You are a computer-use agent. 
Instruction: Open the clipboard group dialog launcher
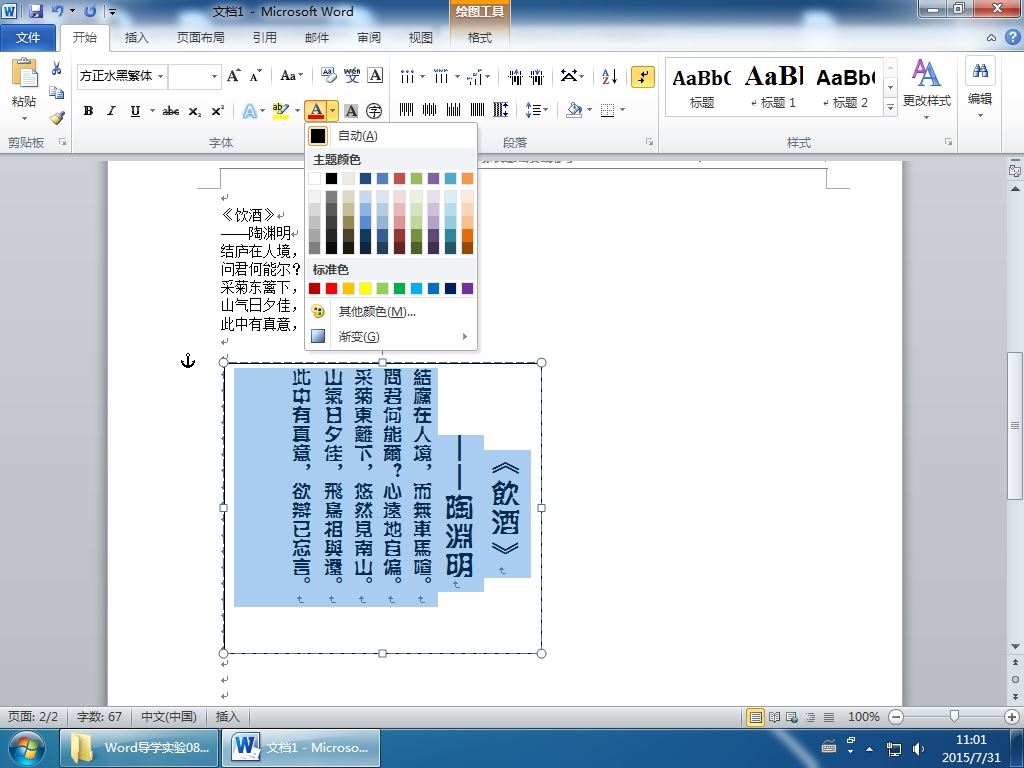[63, 142]
